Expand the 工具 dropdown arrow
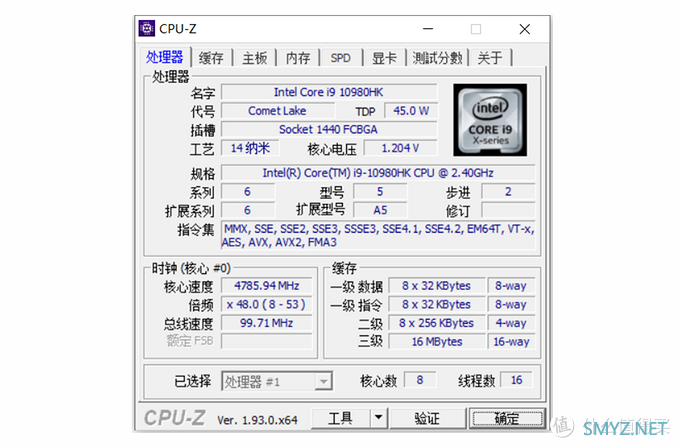The height and width of the screenshot is (448, 680). [x=379, y=419]
